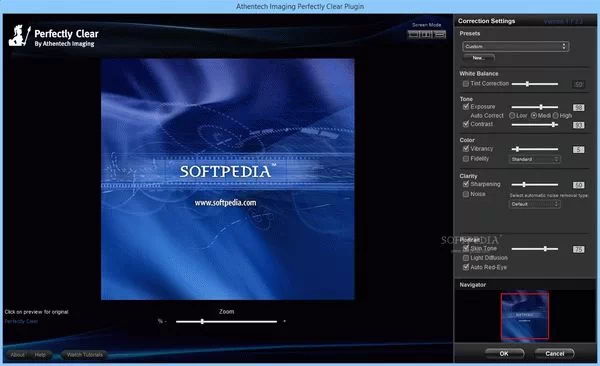This screenshot has width=600, height=366.
Task: Click the Sharpening slider handle
Action: click(x=524, y=185)
